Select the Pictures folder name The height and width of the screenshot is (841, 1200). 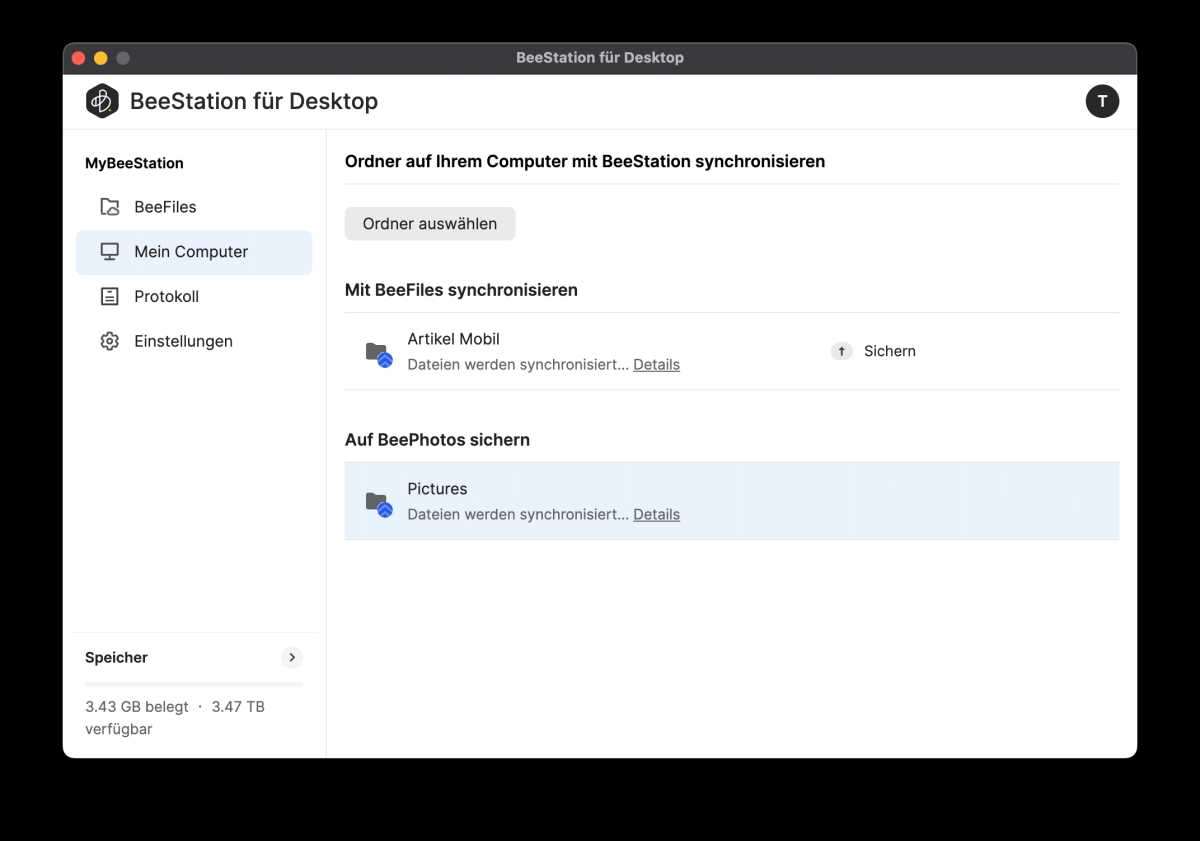coord(437,489)
